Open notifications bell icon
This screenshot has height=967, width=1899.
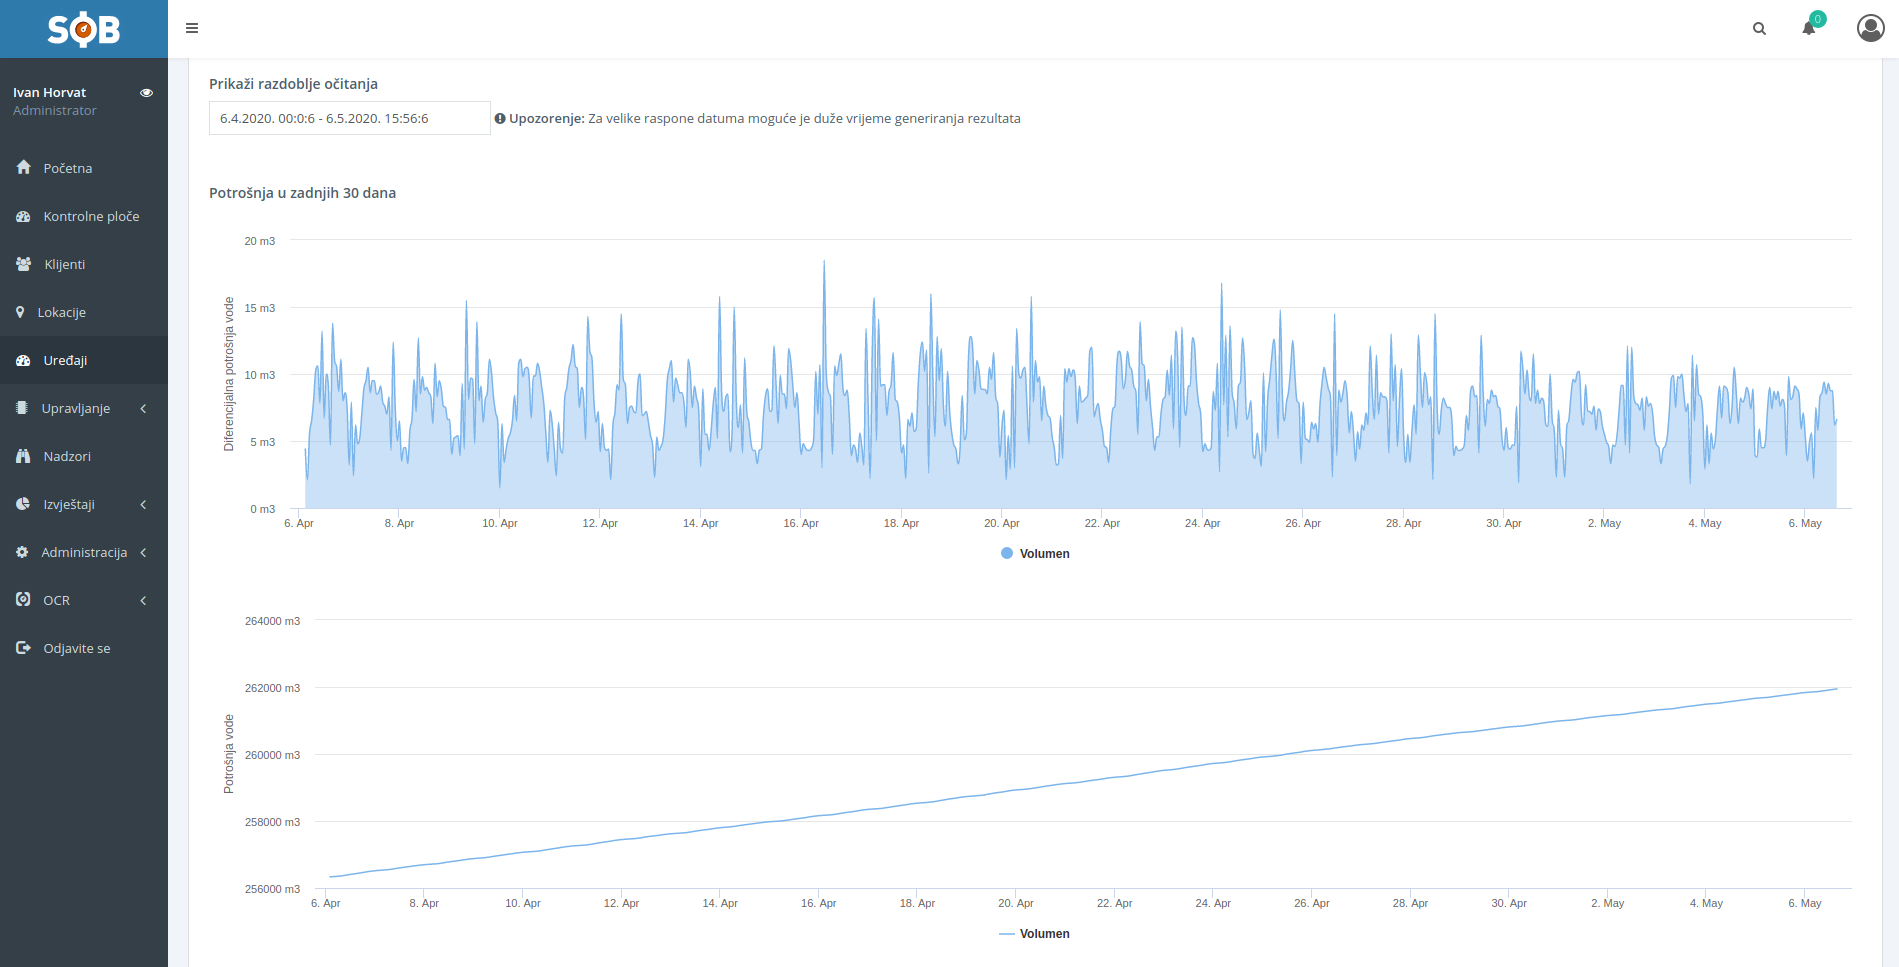pos(1809,28)
